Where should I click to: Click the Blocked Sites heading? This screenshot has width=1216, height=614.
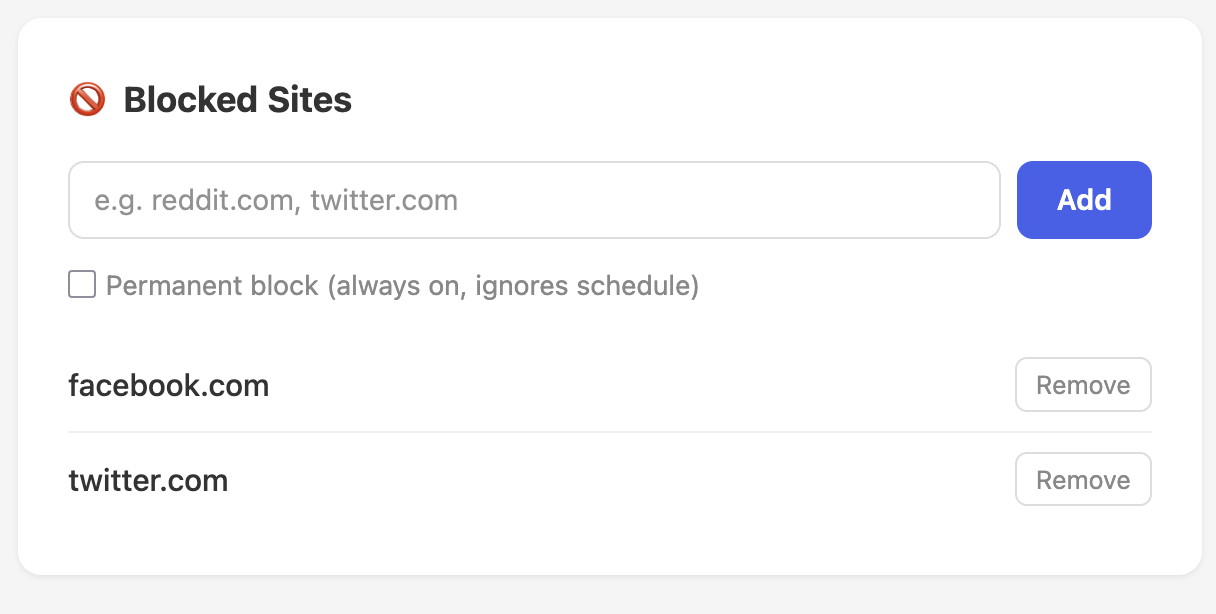pos(237,99)
